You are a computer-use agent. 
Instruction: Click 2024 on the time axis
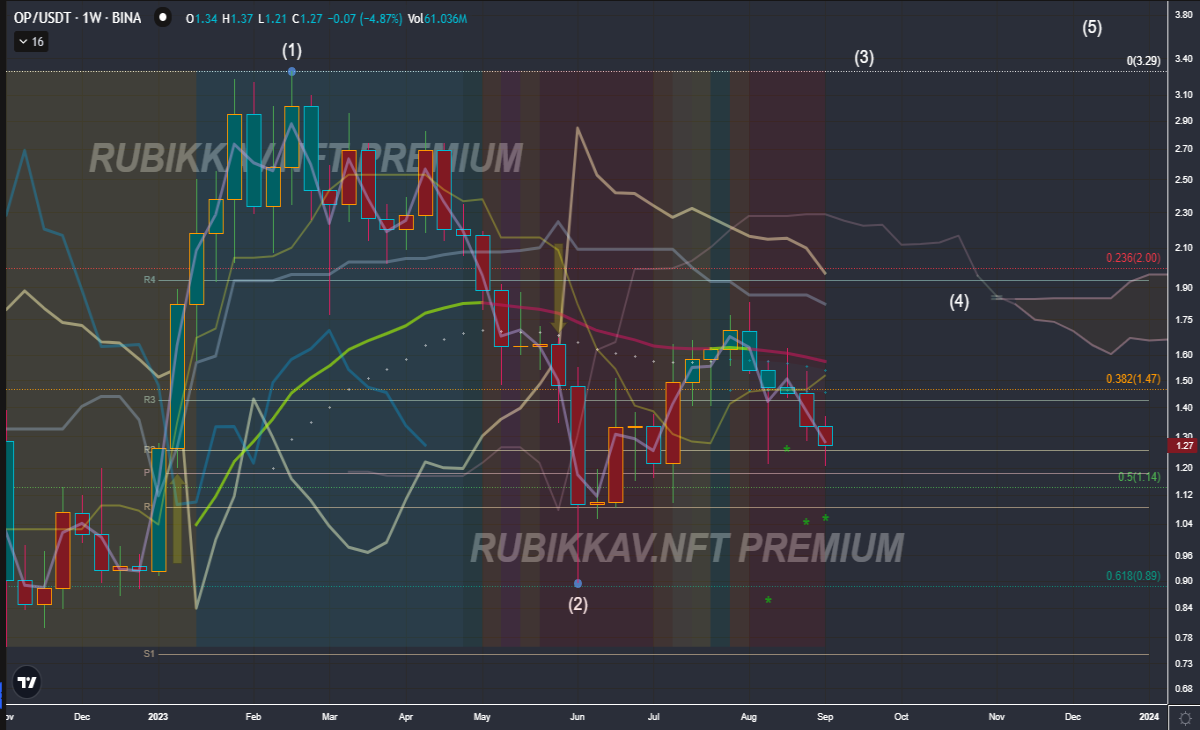(x=1150, y=717)
